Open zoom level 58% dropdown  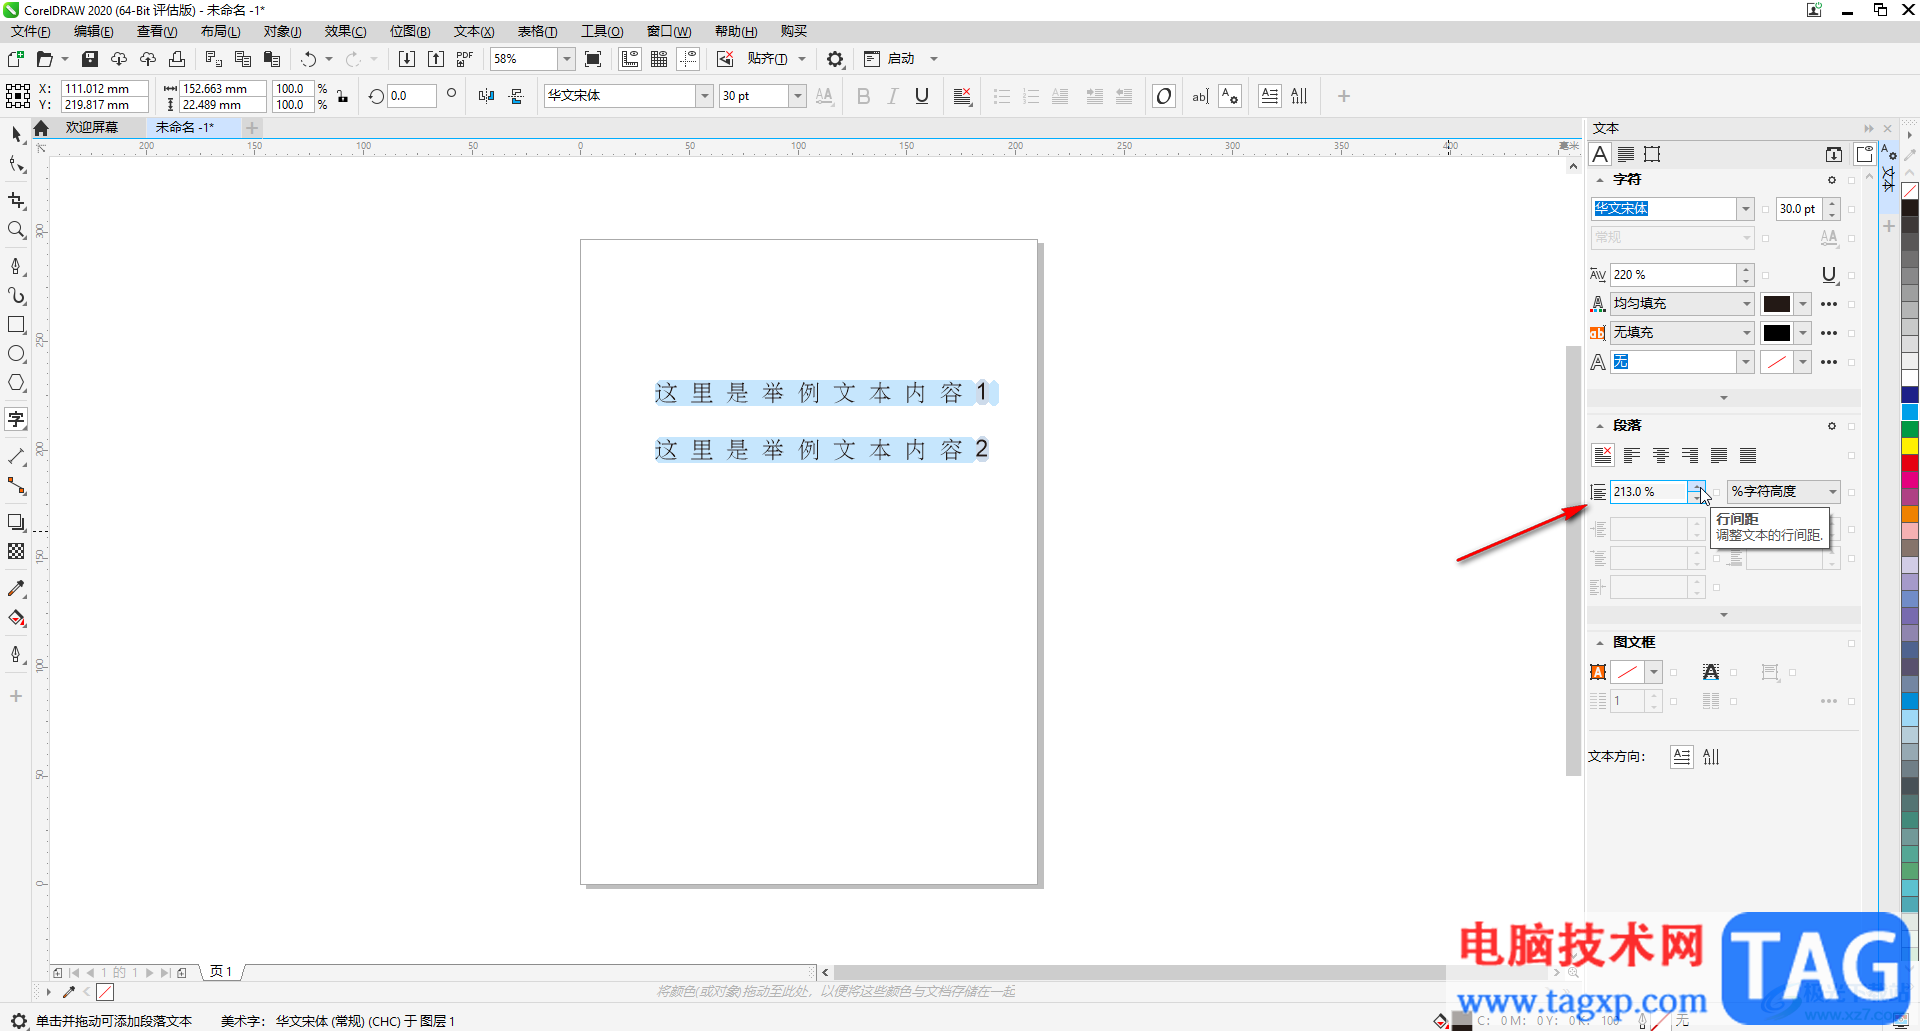(566, 59)
